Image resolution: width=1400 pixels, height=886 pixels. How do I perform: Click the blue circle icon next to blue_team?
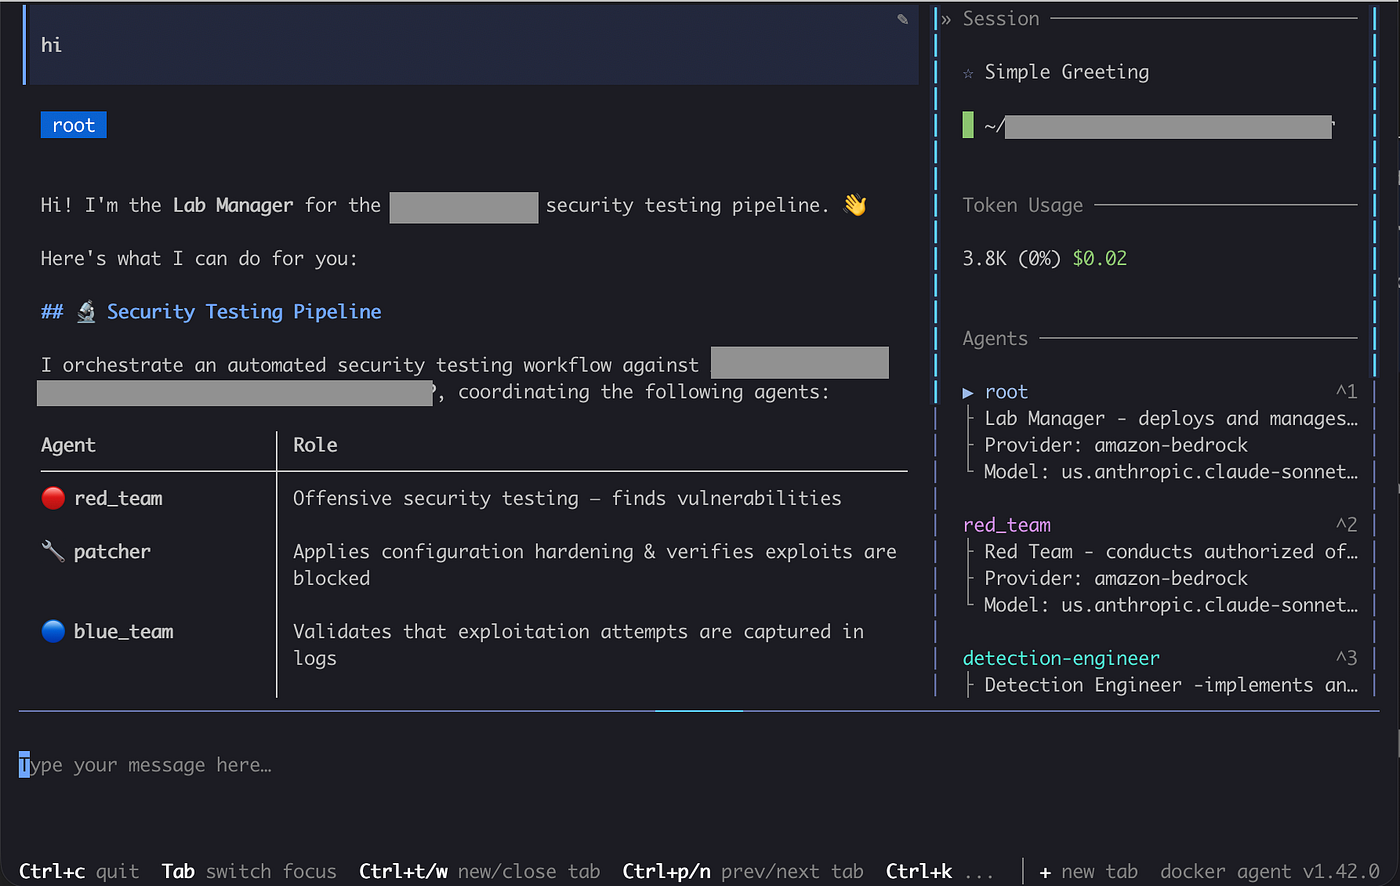pos(53,631)
